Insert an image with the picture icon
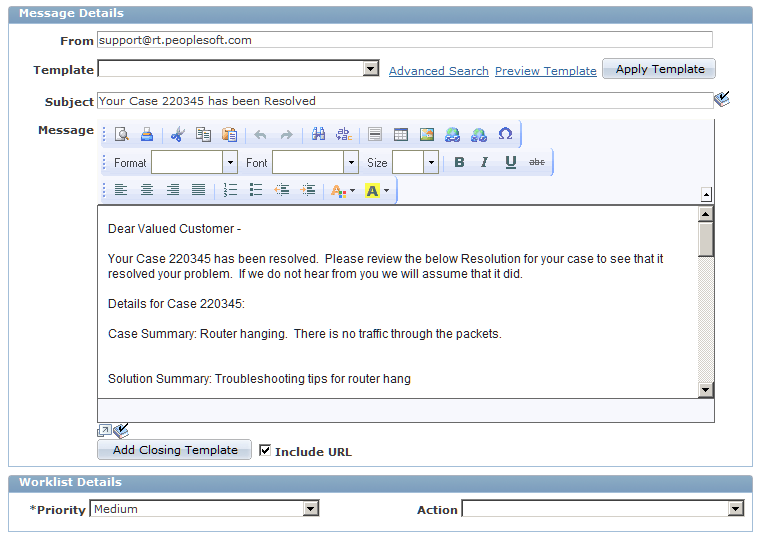This screenshot has width=761, height=538. pos(427,134)
